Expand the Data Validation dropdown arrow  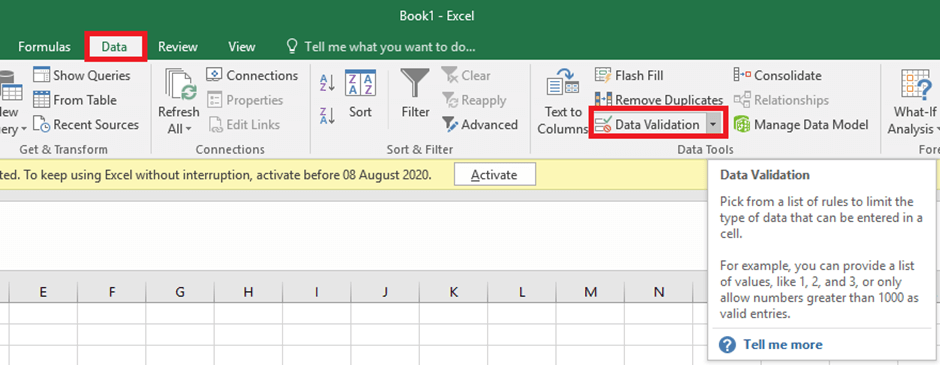[713, 125]
